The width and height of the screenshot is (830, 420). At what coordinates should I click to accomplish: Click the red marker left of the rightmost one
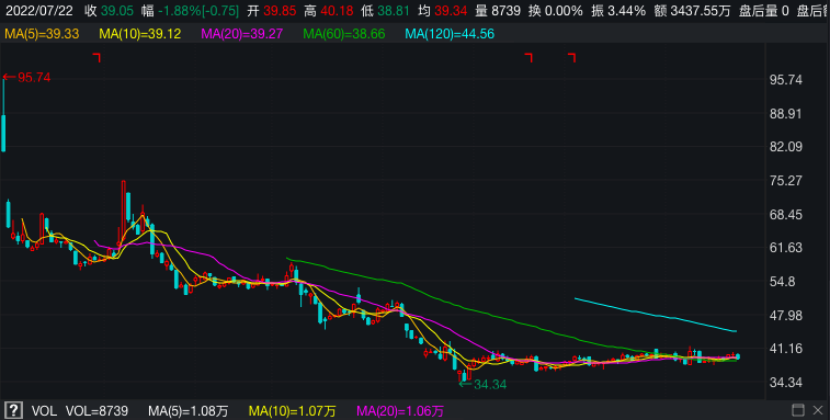pos(529,58)
